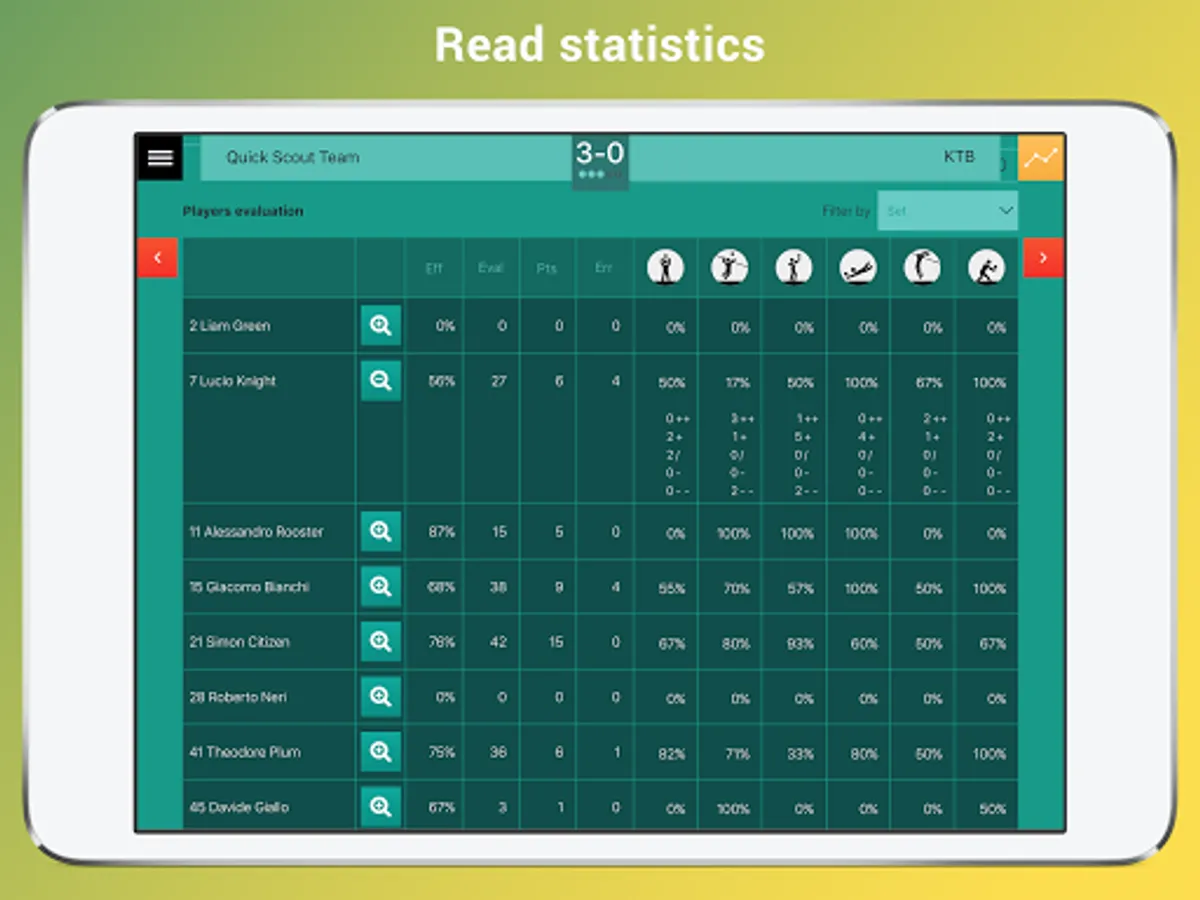Click the Eff column header

(434, 268)
